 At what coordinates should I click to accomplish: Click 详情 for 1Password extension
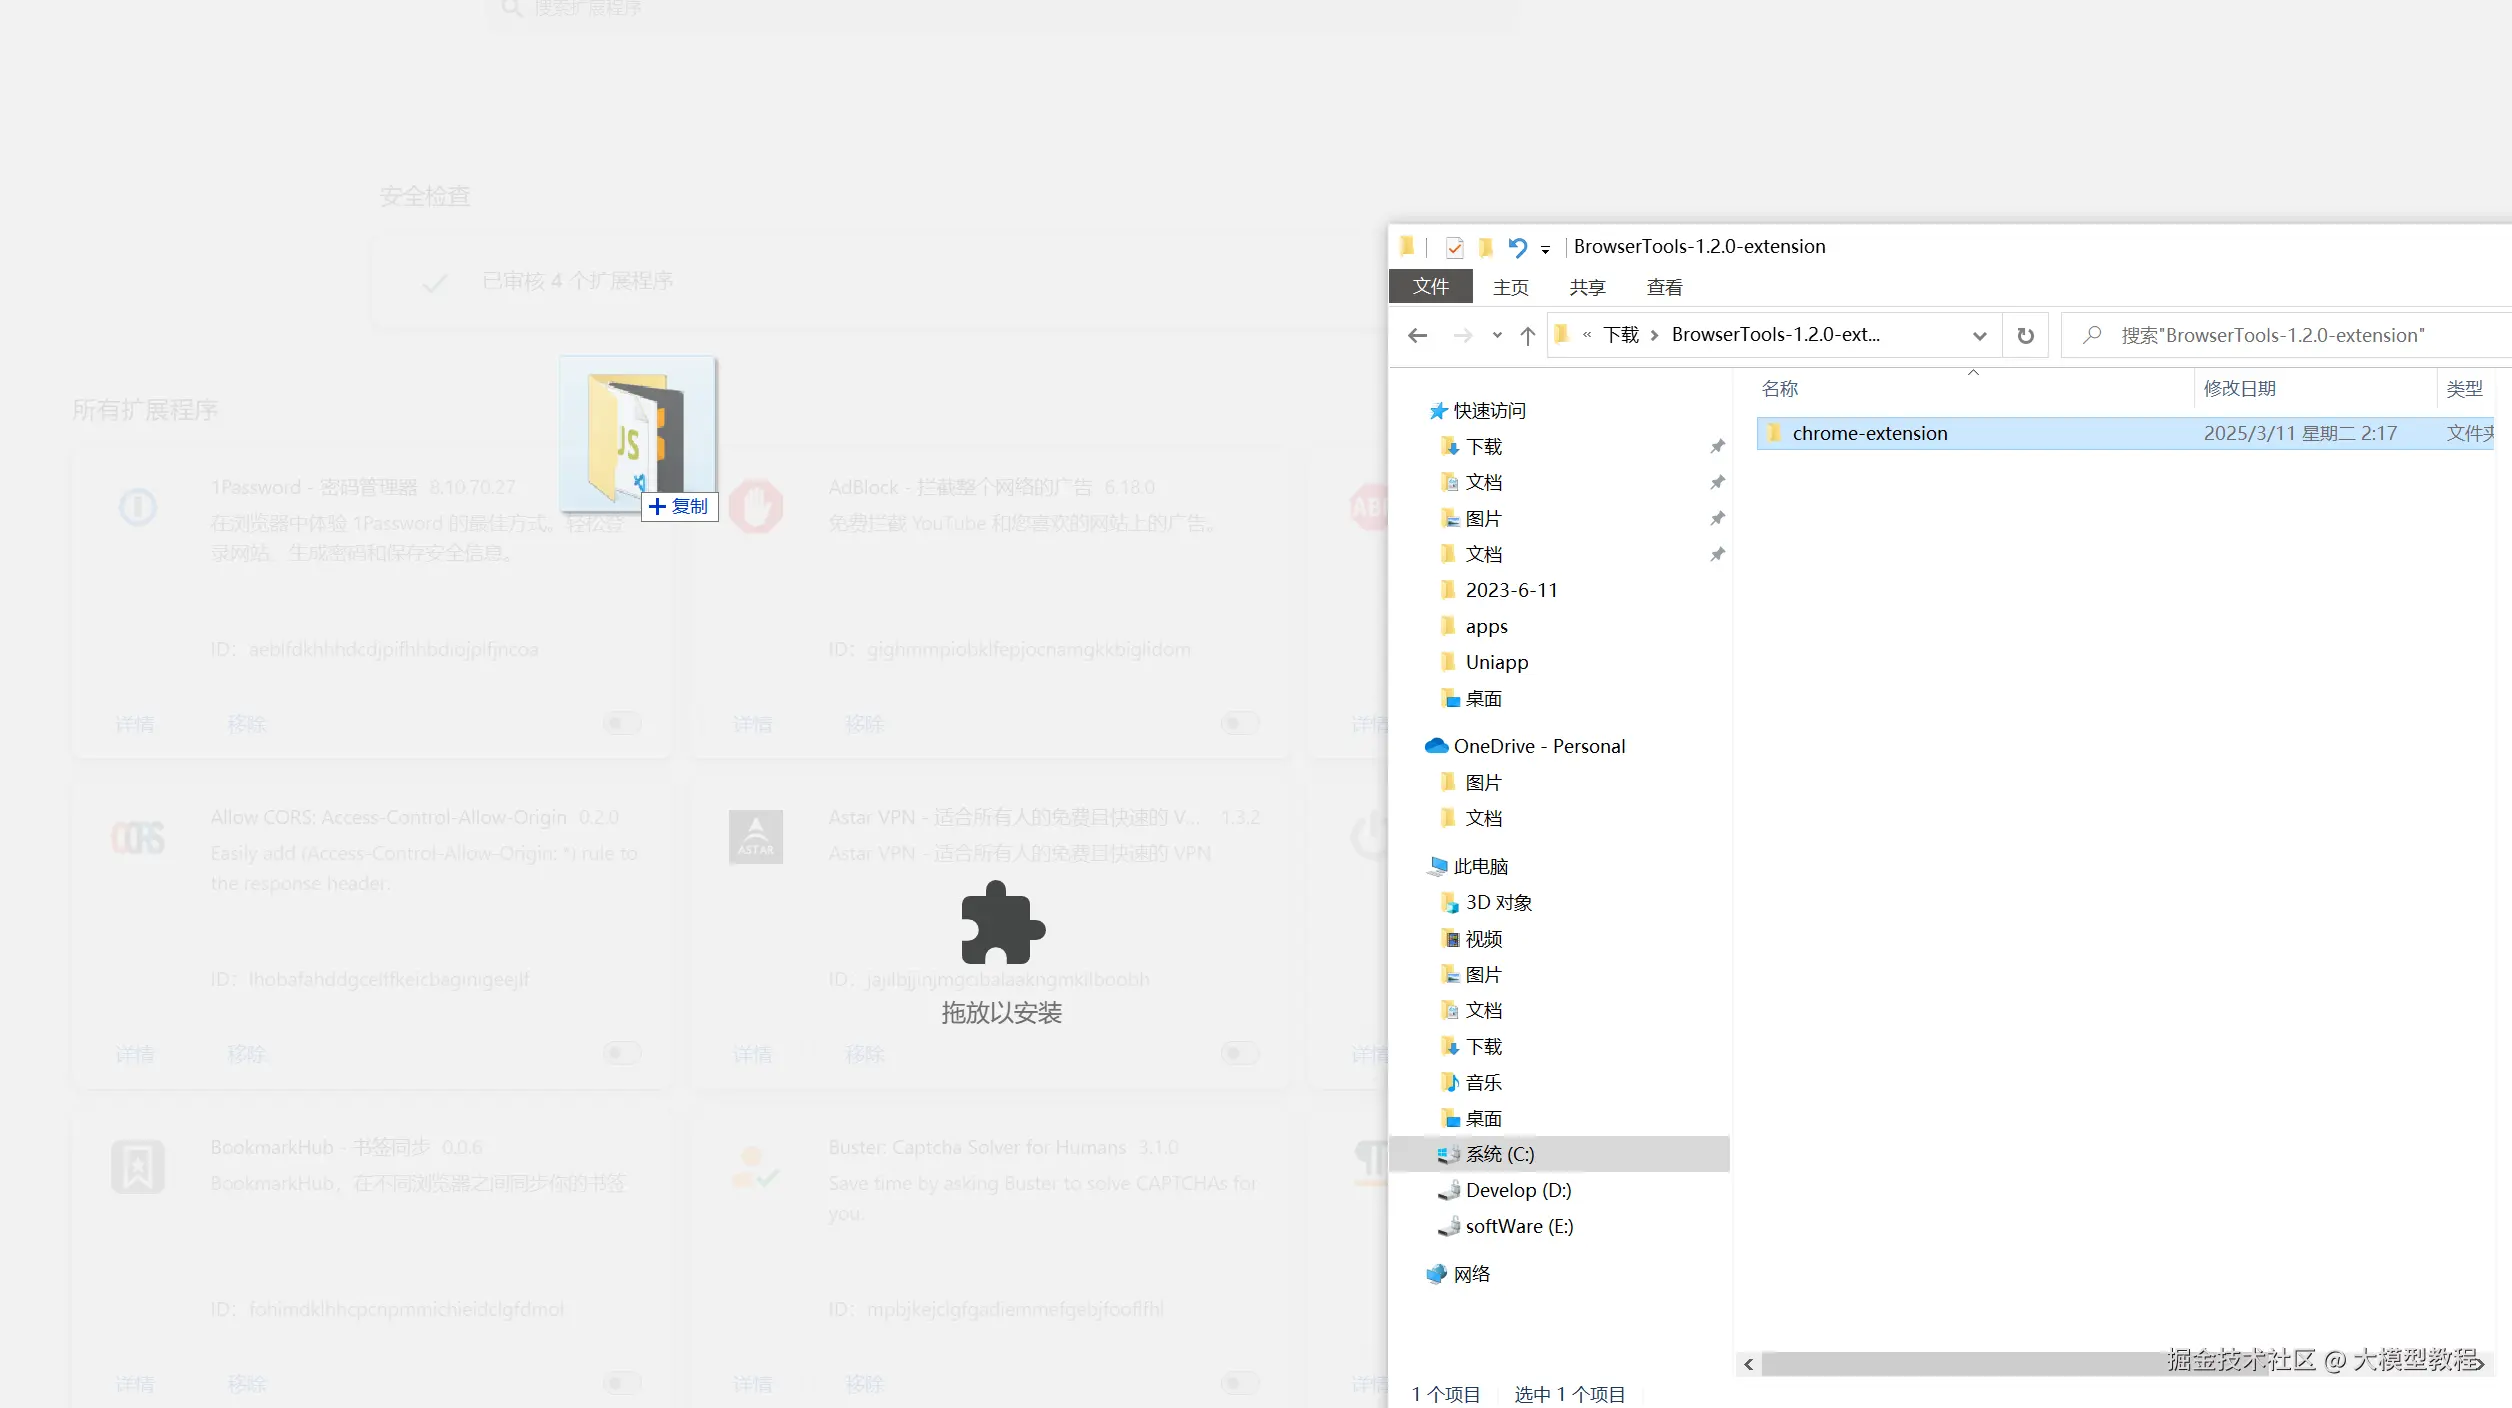[135, 724]
